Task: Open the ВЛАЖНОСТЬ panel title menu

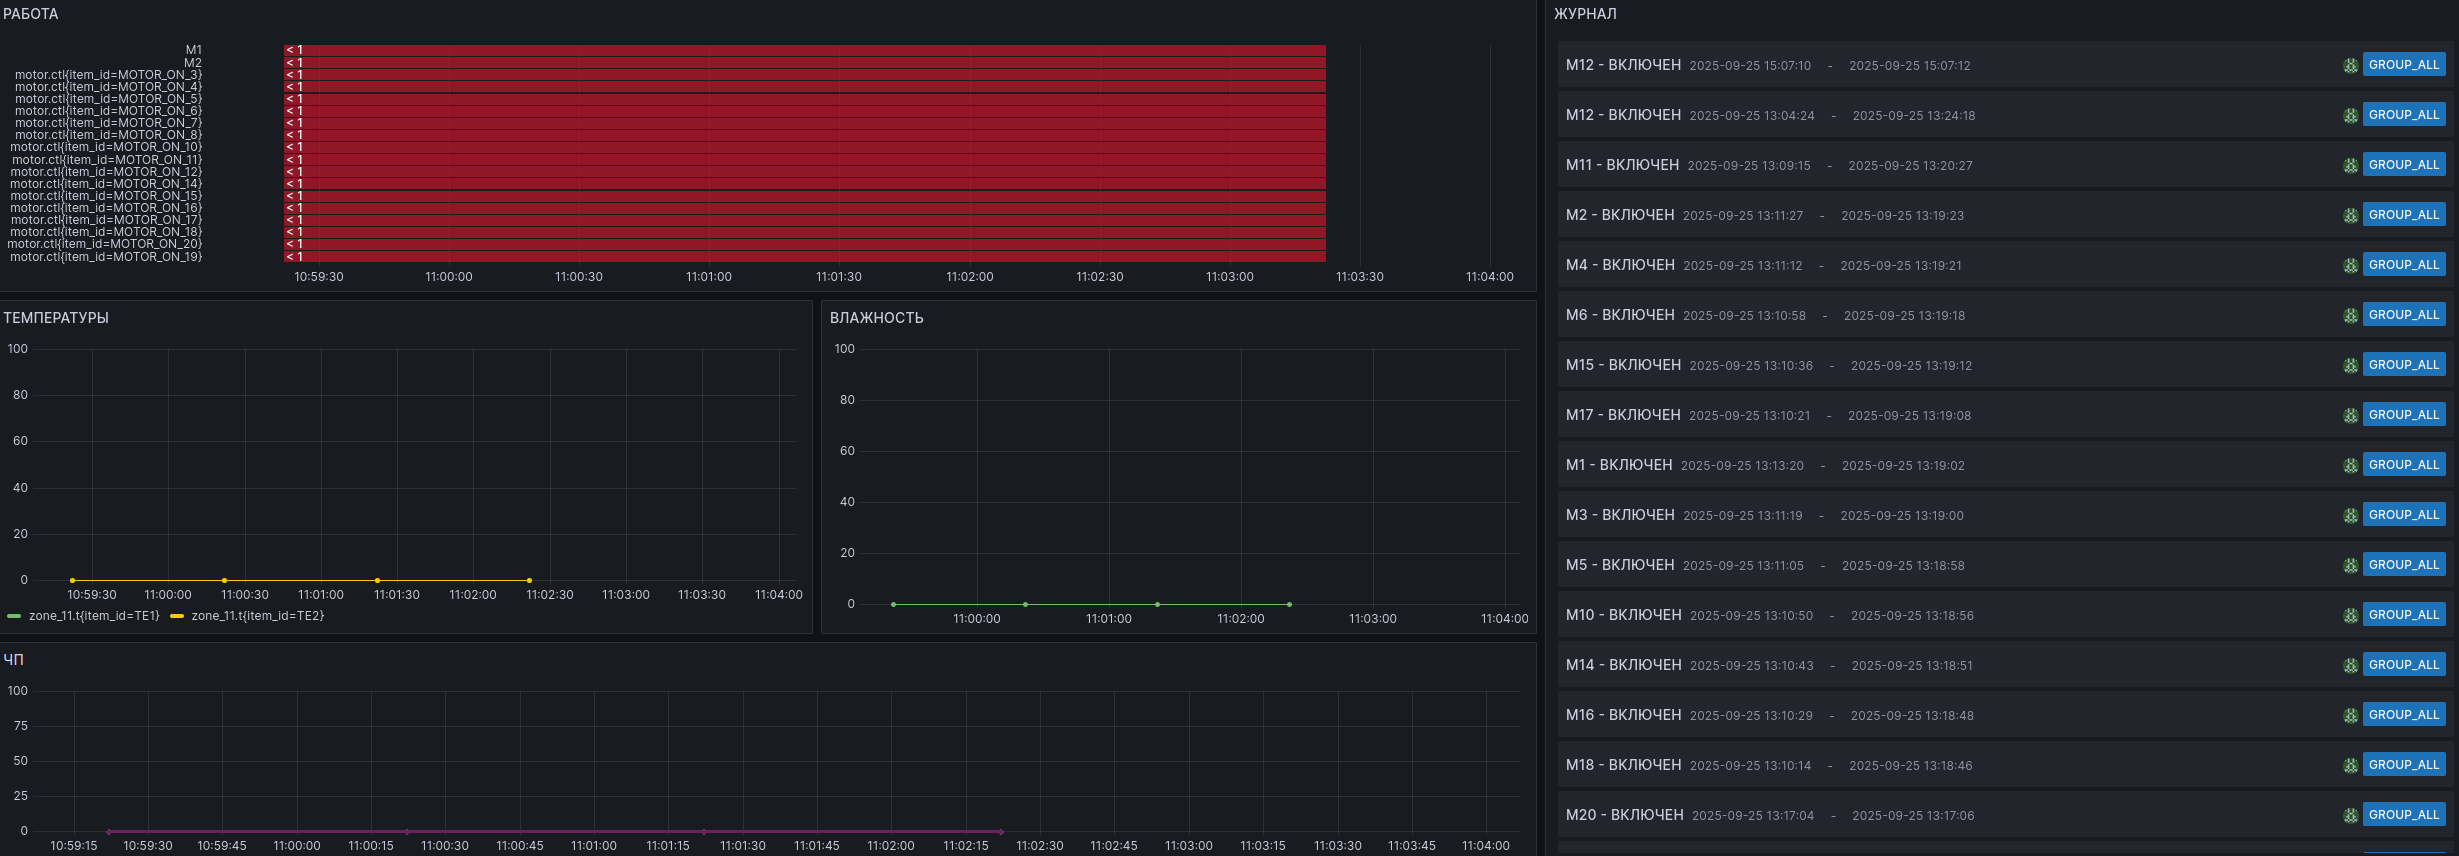Action: click(x=876, y=318)
